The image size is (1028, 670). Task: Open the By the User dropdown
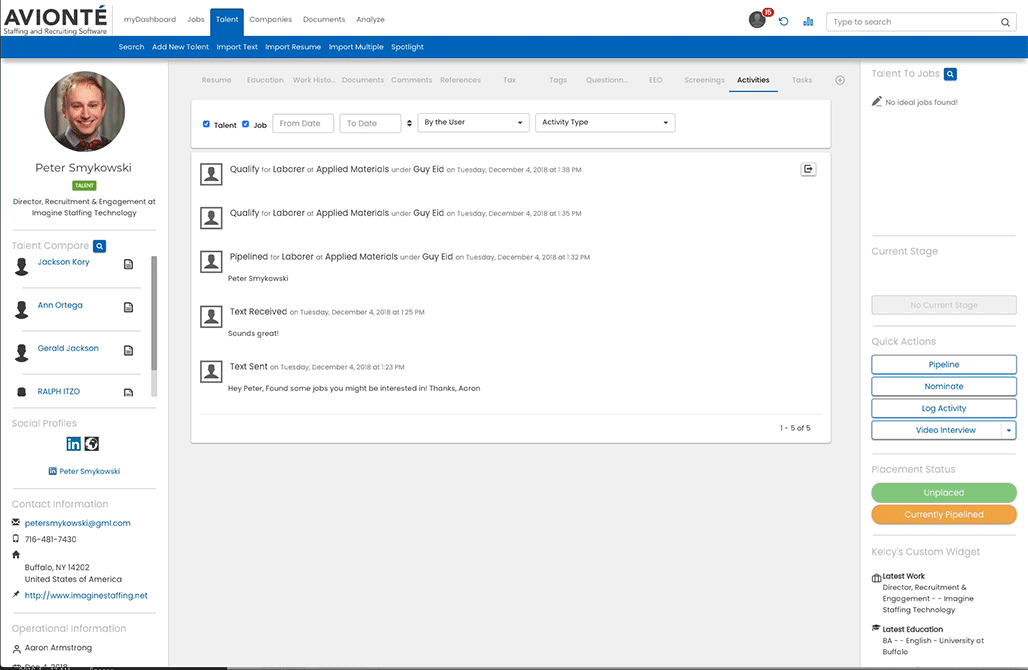click(x=473, y=123)
